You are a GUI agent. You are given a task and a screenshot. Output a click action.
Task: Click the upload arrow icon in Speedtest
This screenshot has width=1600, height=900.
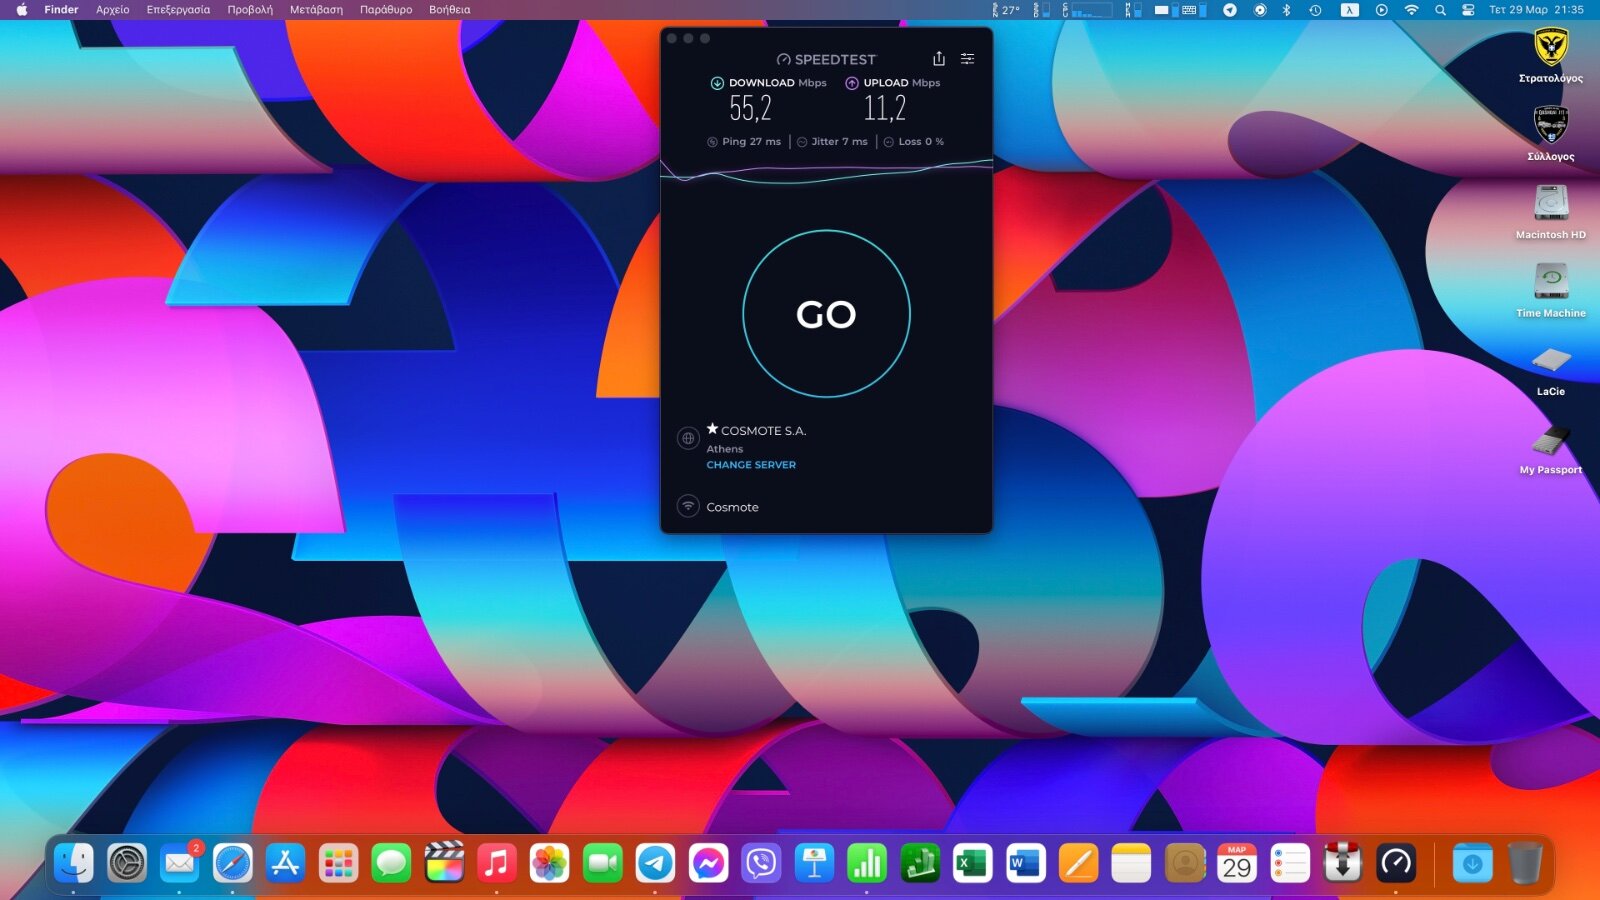(852, 83)
